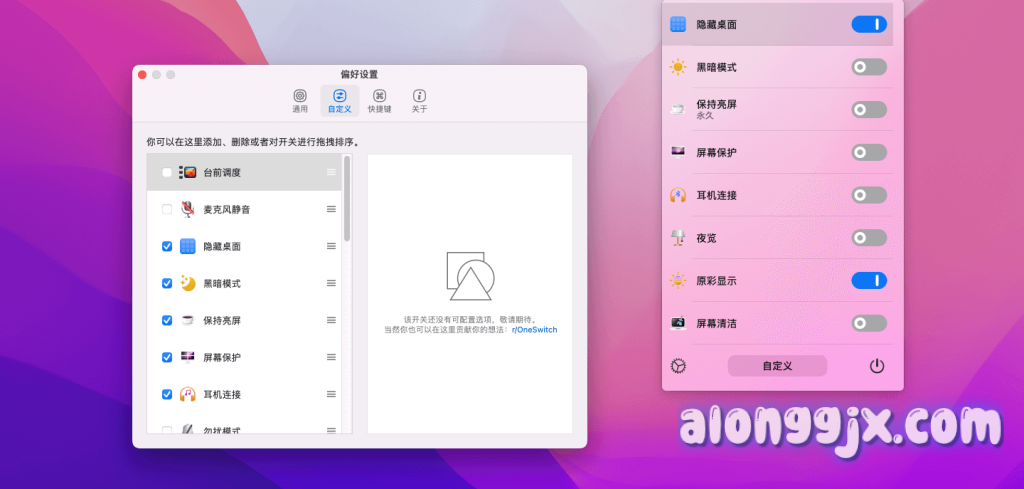Screen dimensions: 1024x489
Task: Click the 黑暗模式 moon icon in list
Action: [x=187, y=283]
